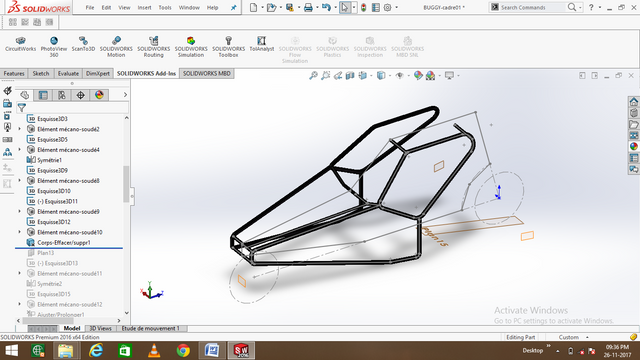The height and width of the screenshot is (360, 640).
Task: Expand Elément mécano-soudé12 feature
Action: pos(19,304)
